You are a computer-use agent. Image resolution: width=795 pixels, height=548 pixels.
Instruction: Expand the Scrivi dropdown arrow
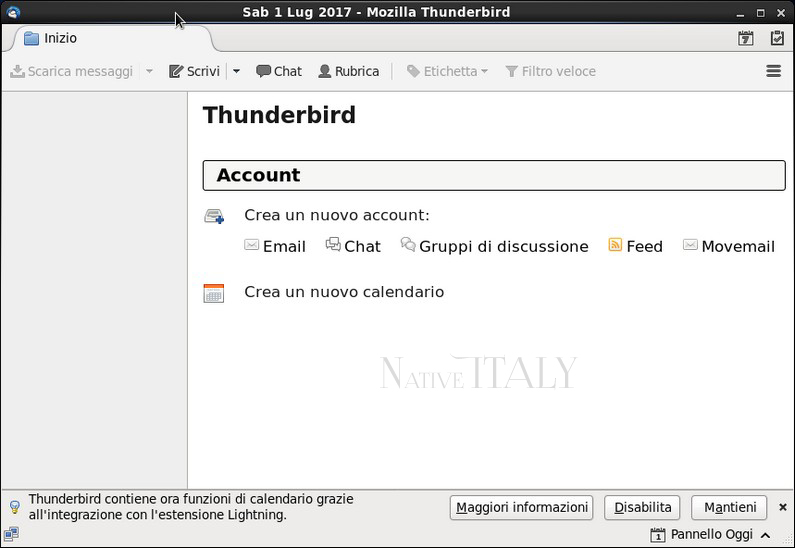pyautogui.click(x=237, y=71)
